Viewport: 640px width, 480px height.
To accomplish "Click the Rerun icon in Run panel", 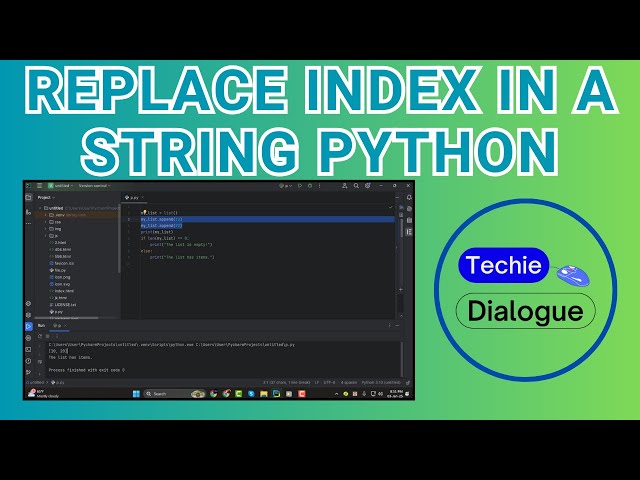I will click(40, 336).
